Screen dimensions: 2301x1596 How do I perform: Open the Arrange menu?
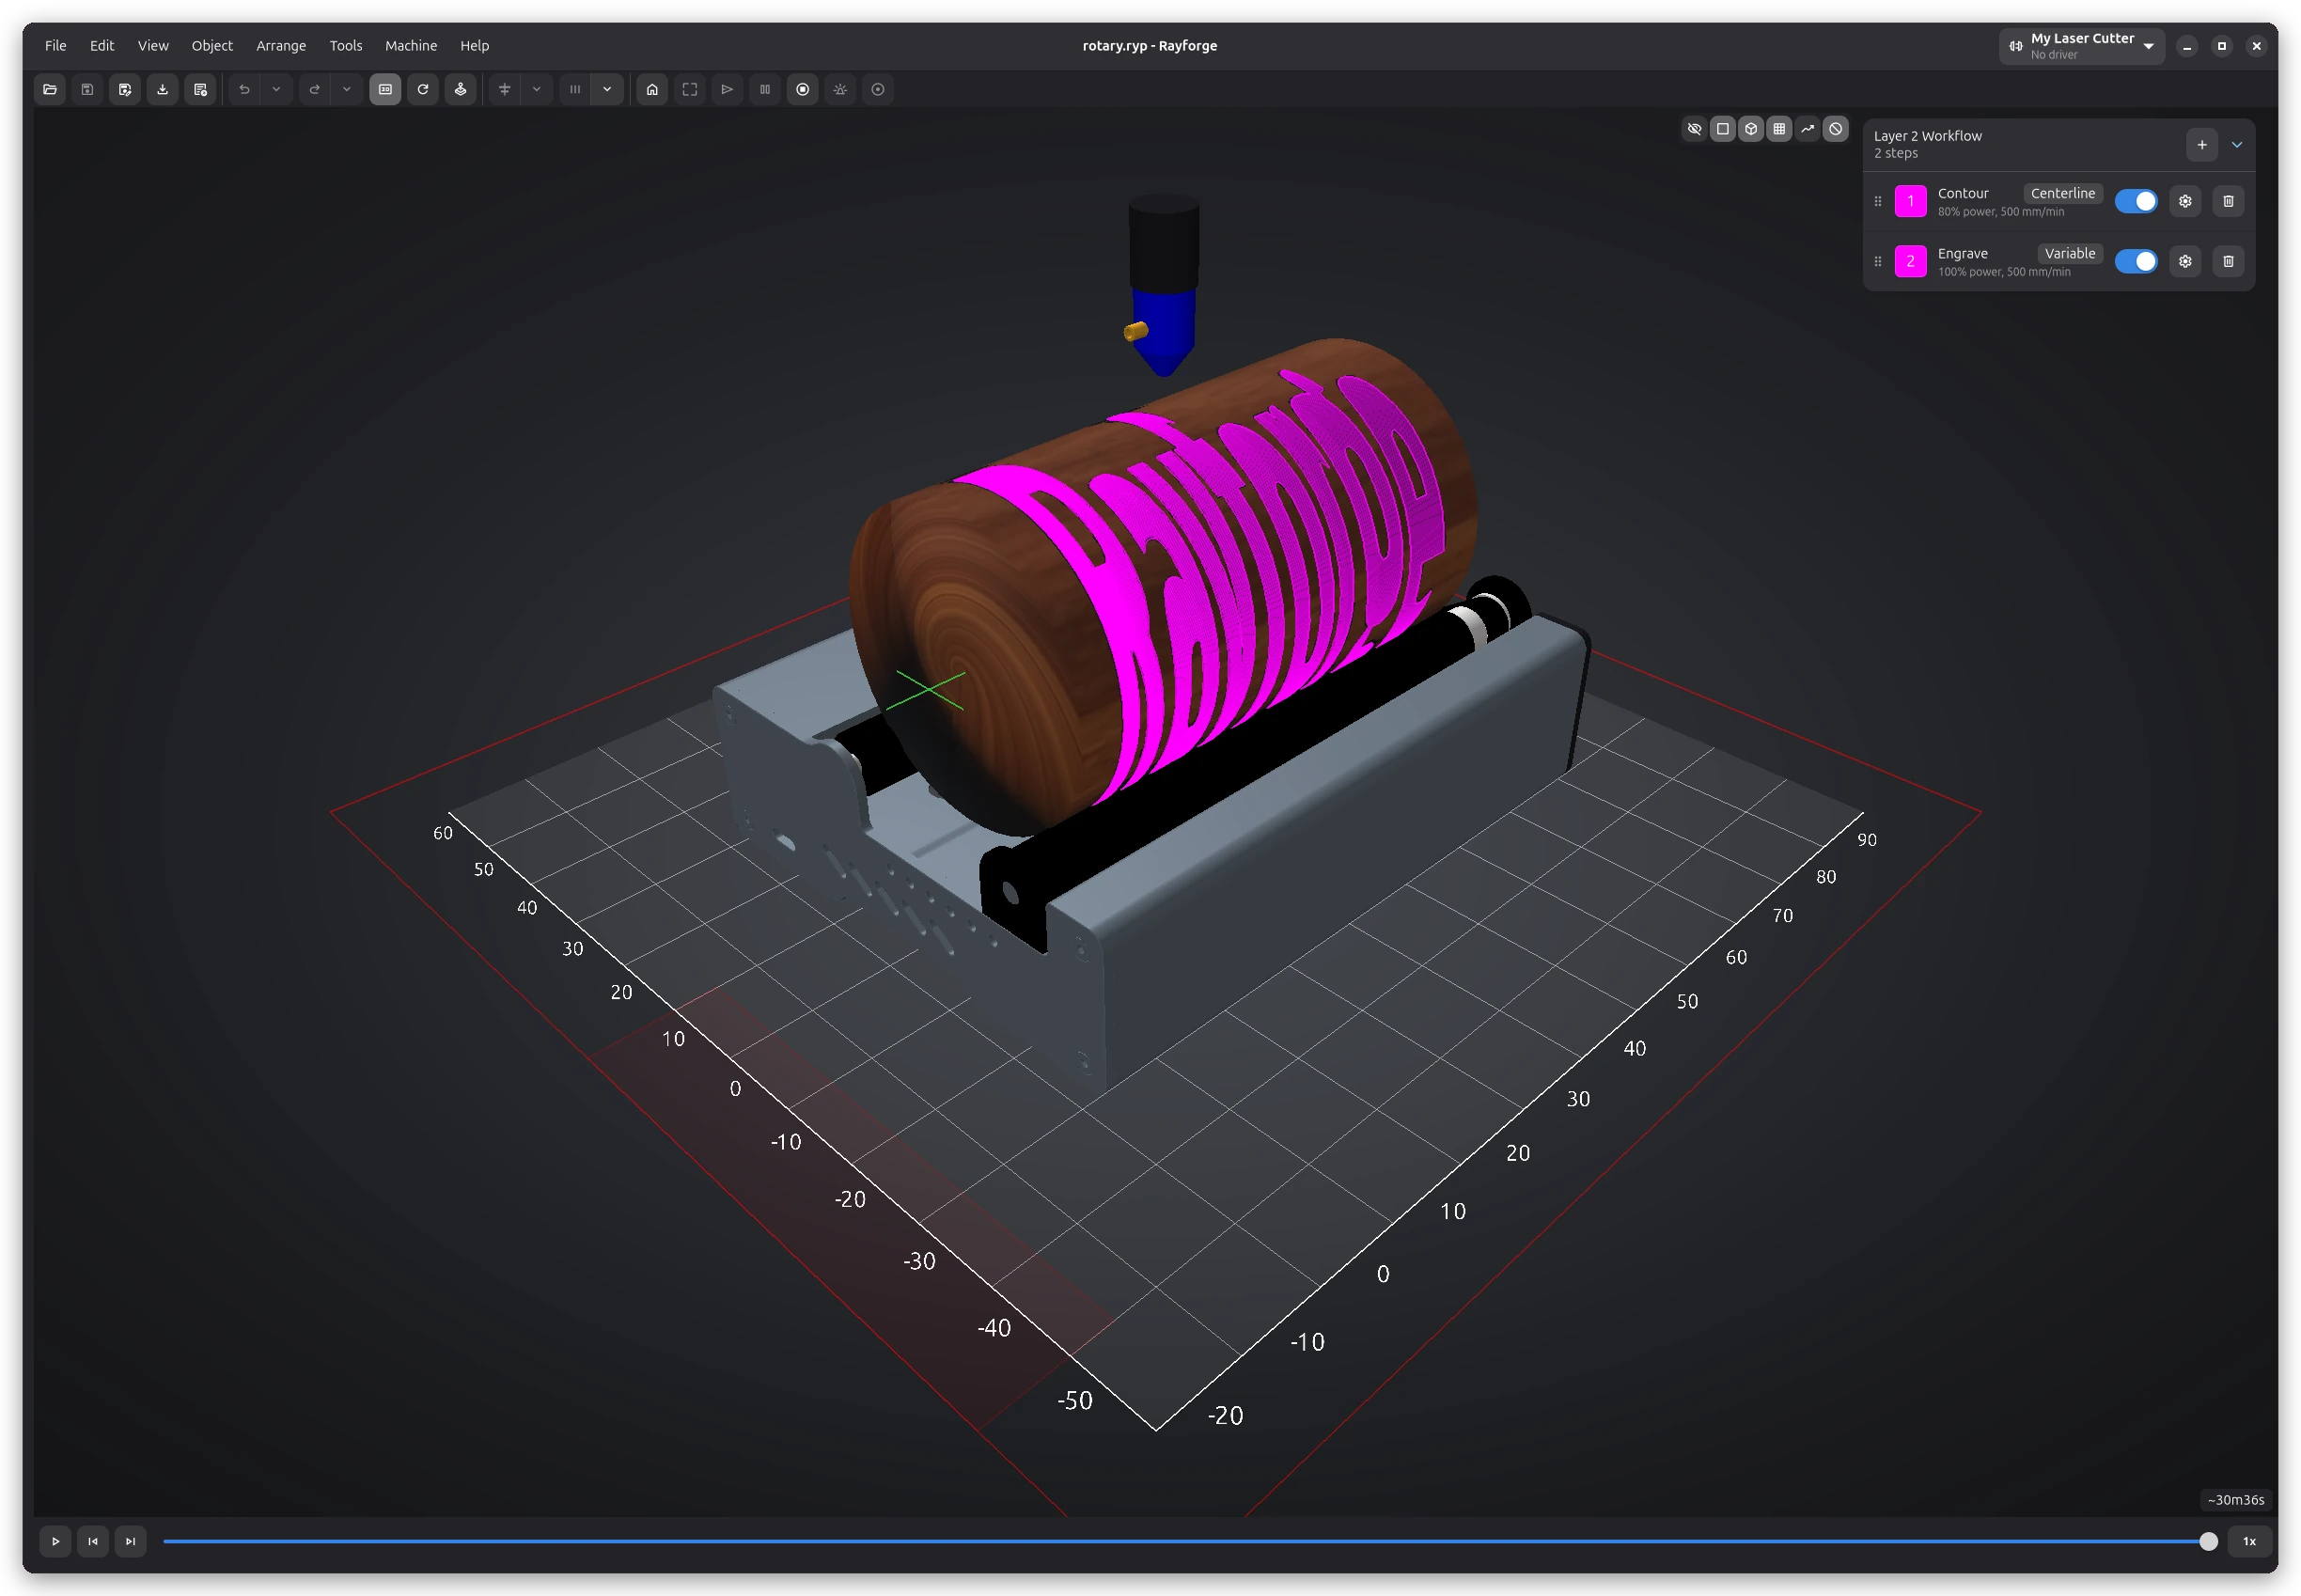point(281,46)
